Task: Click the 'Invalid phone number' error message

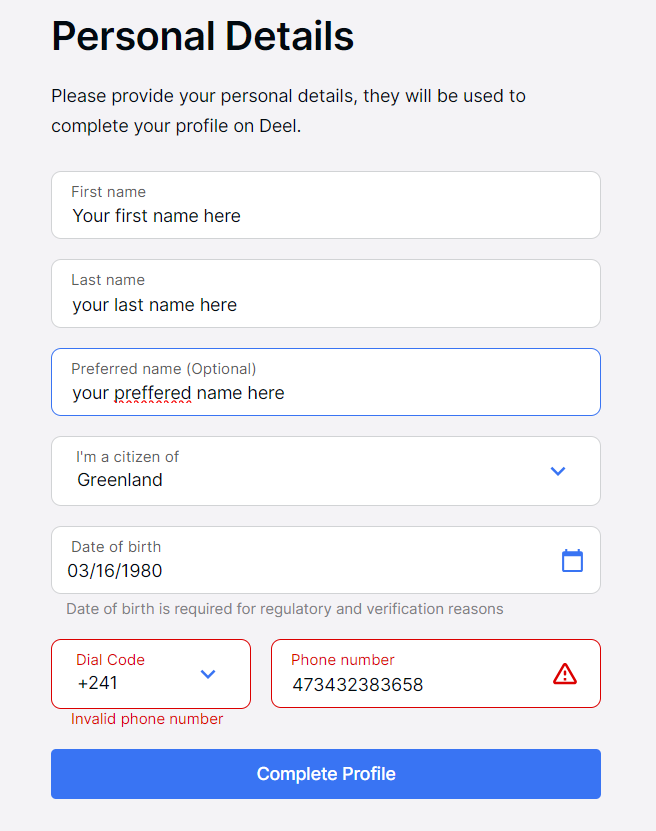Action: (147, 719)
